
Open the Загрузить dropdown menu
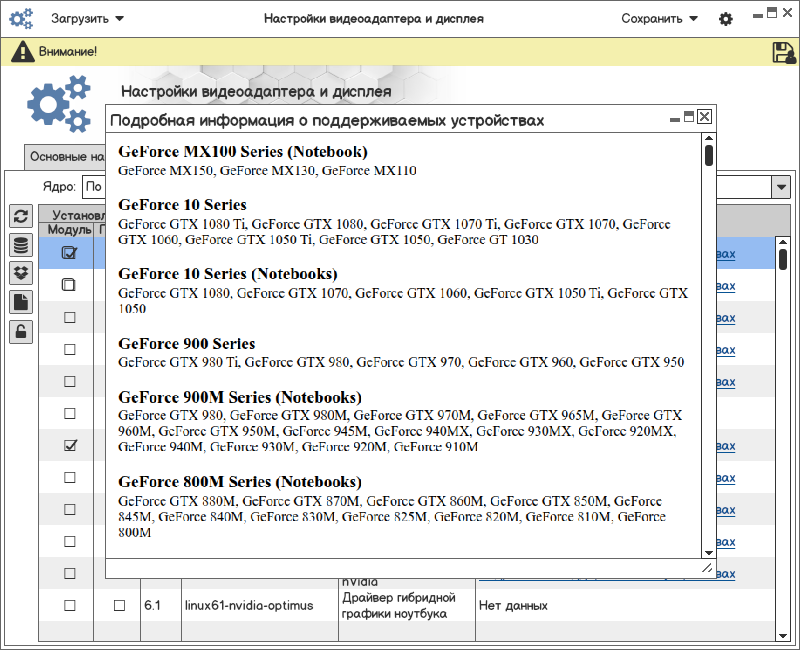88,19
